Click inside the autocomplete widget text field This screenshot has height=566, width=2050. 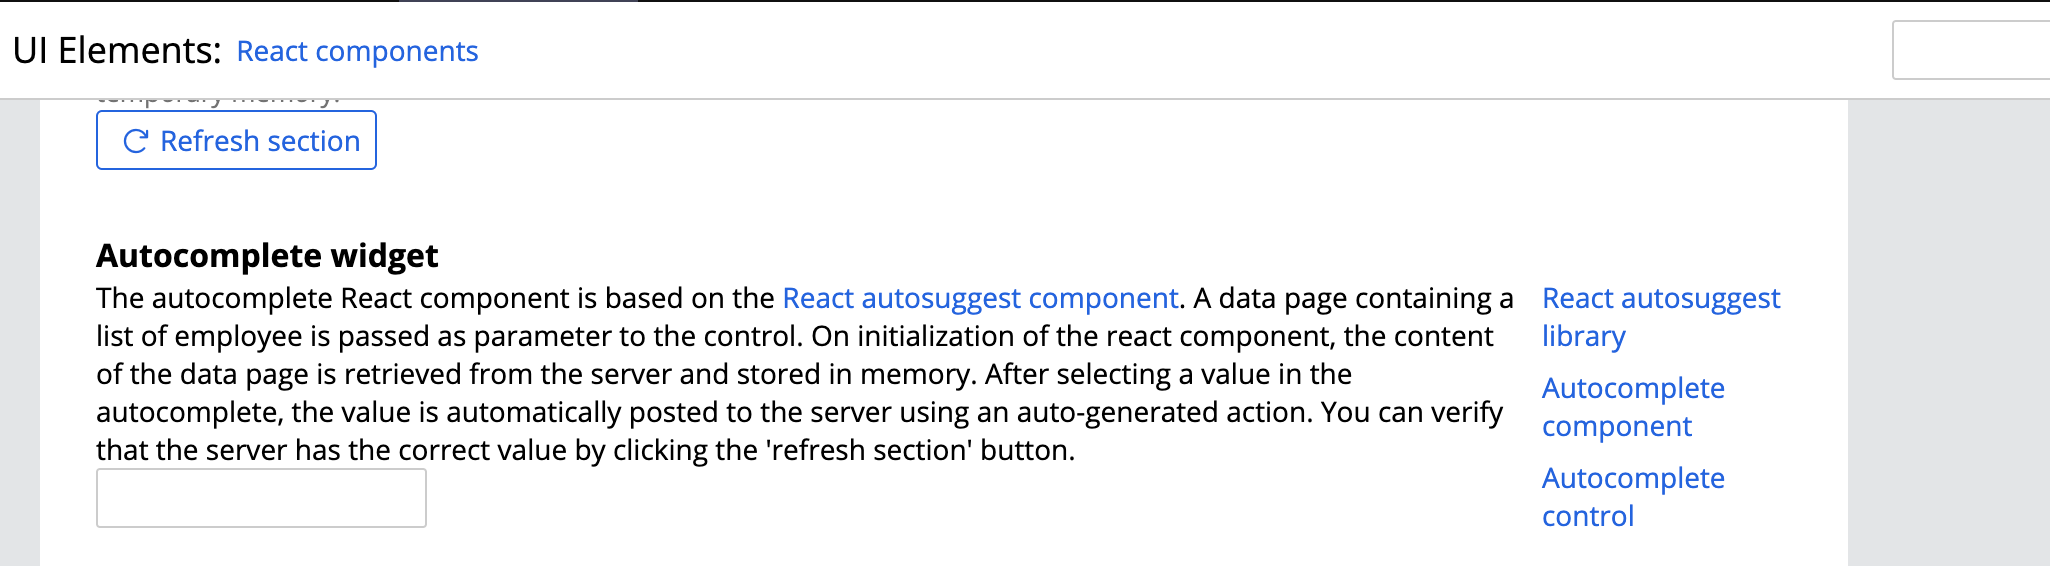(261, 498)
